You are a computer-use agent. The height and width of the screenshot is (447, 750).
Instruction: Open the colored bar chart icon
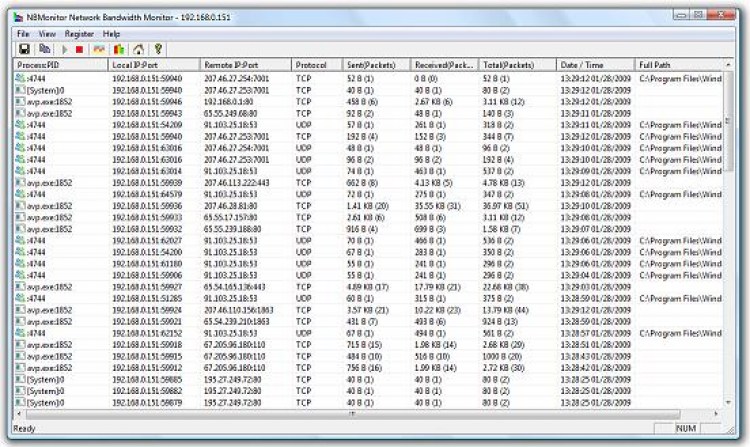119,49
